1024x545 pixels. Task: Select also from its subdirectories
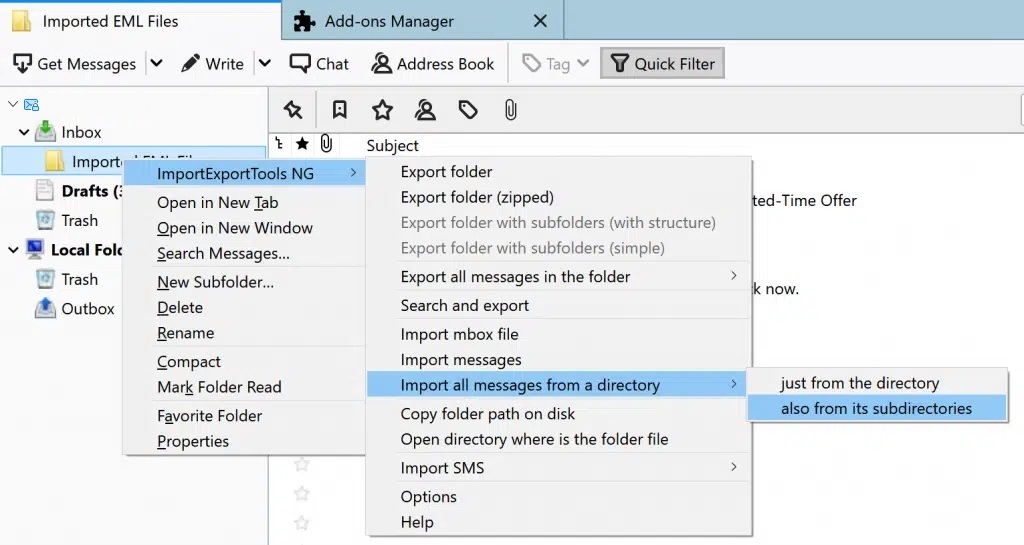click(x=877, y=409)
